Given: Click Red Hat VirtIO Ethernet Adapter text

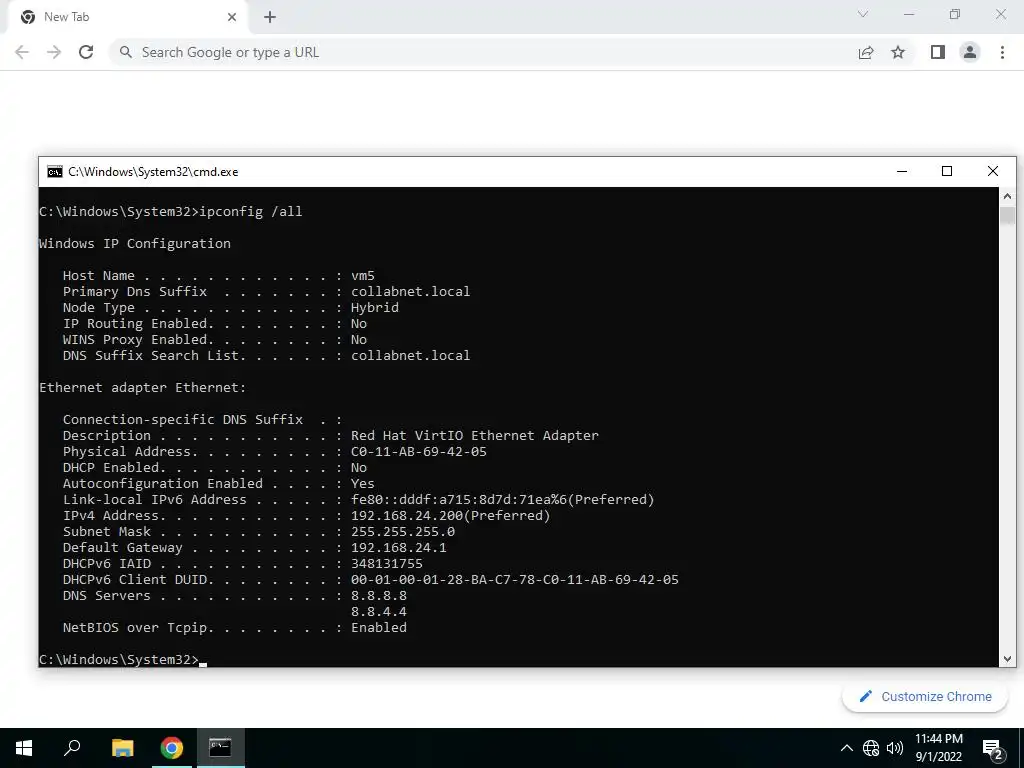Looking at the screenshot, I should [x=475, y=436].
